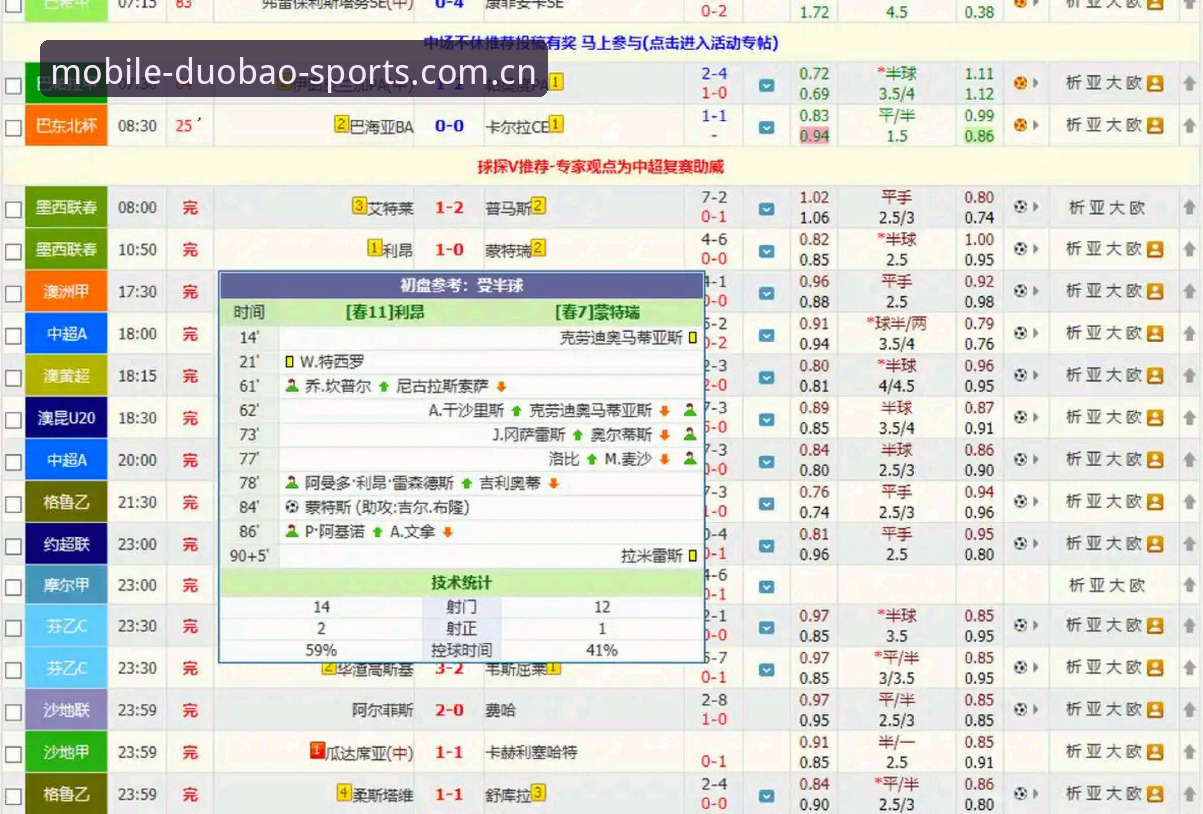Open orange expert icon in 中超A 20:00 row
This screenshot has width=1203, height=814.
coord(1156,459)
